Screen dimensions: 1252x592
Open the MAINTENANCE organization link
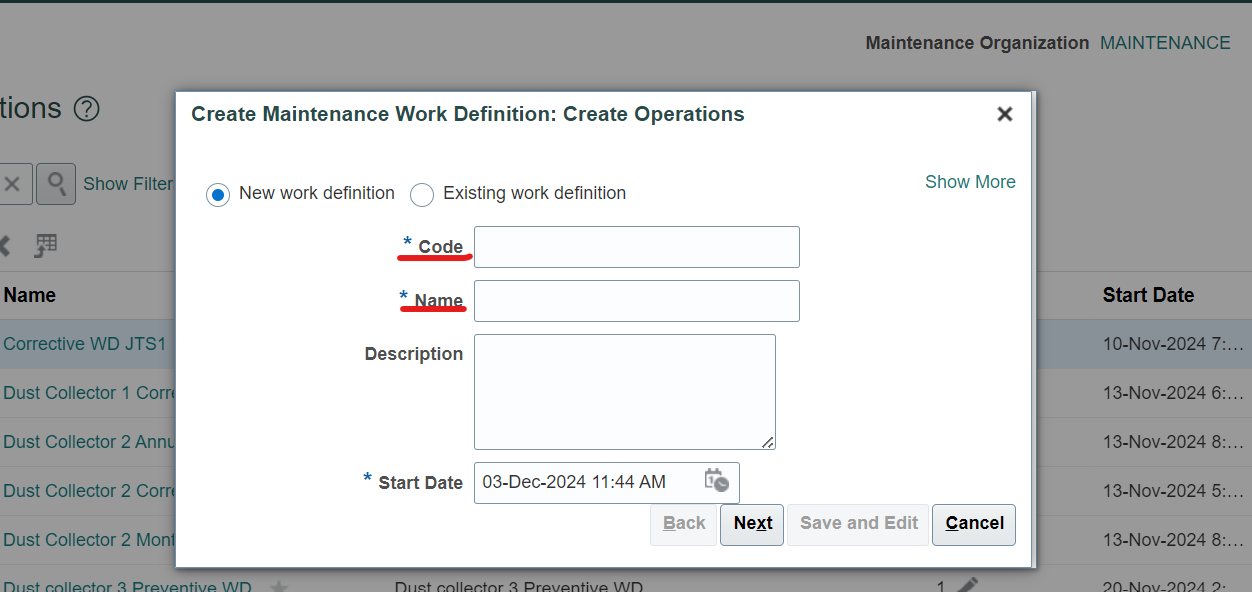(1164, 43)
